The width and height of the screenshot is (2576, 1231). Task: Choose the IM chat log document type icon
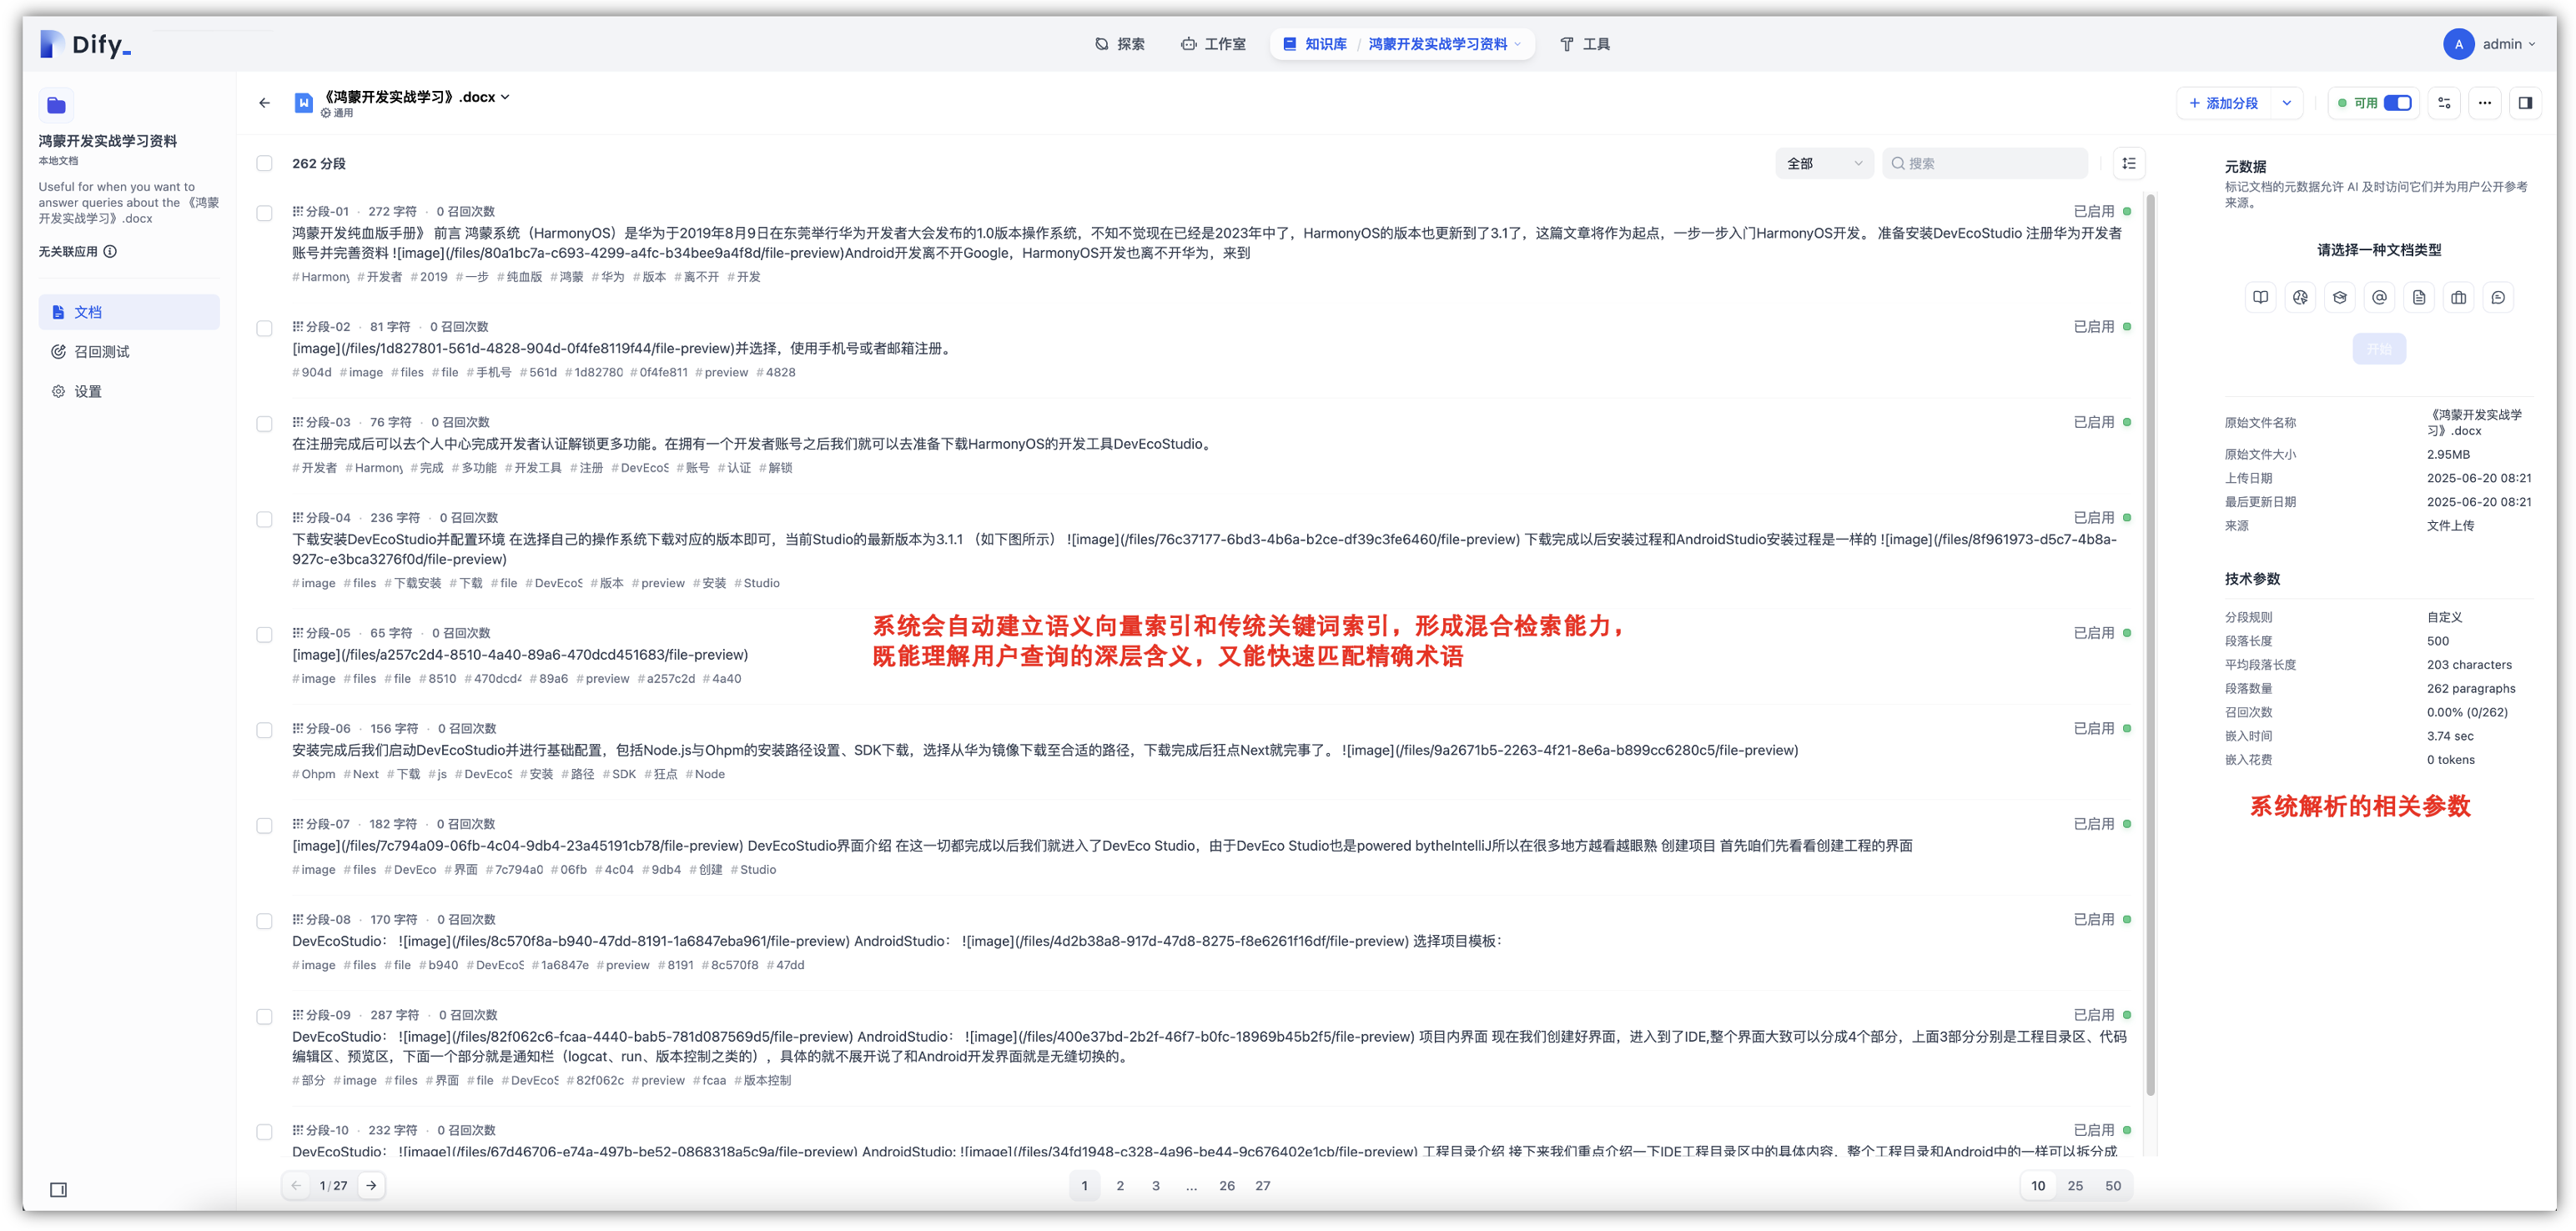(2498, 297)
